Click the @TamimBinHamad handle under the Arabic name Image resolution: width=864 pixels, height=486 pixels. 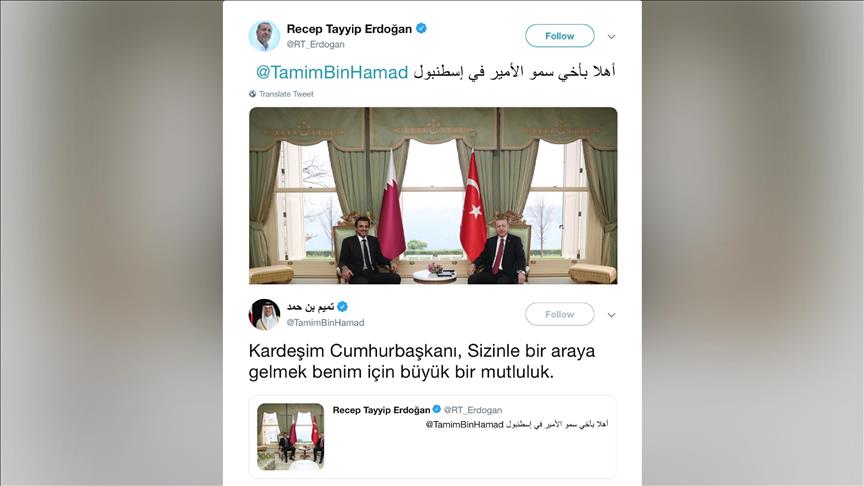click(325, 322)
